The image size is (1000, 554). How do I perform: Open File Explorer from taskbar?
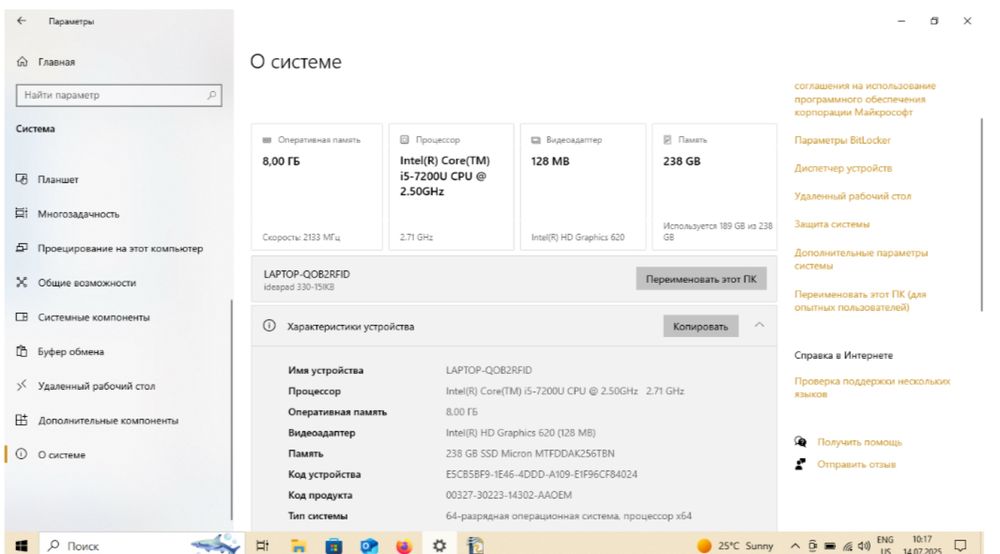(x=298, y=546)
